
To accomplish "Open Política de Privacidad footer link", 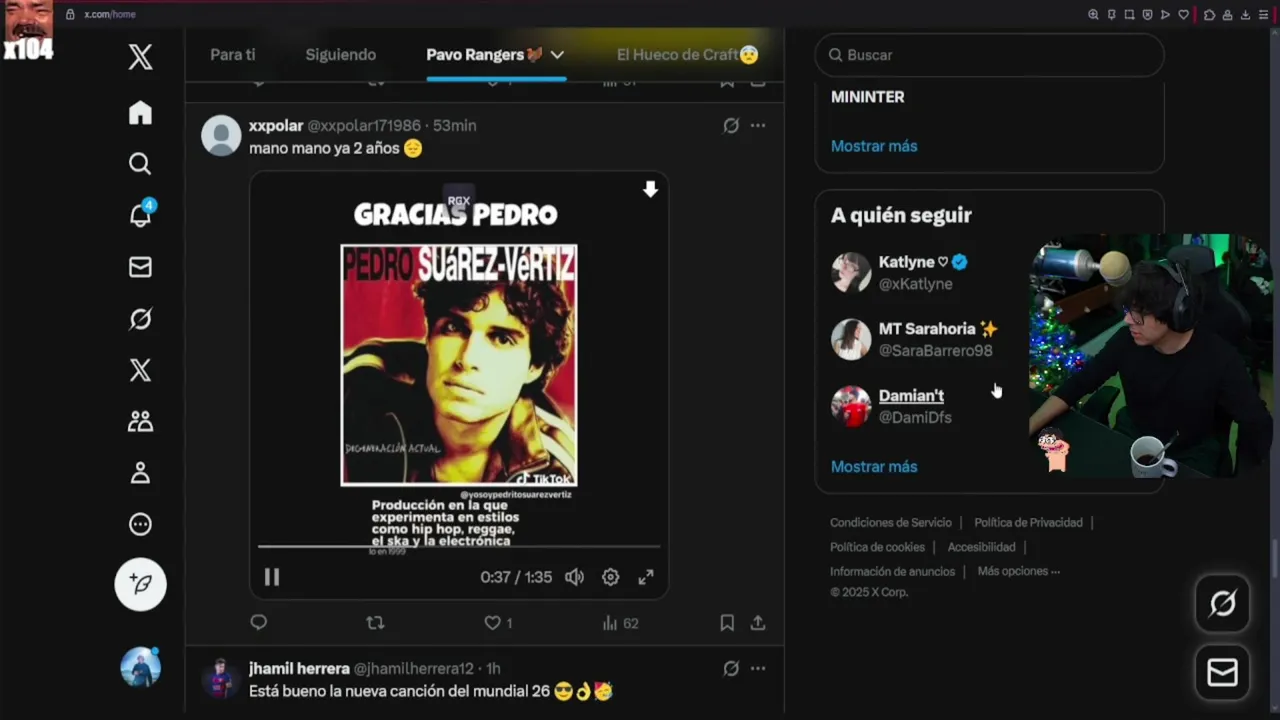I will click(x=1028, y=523).
